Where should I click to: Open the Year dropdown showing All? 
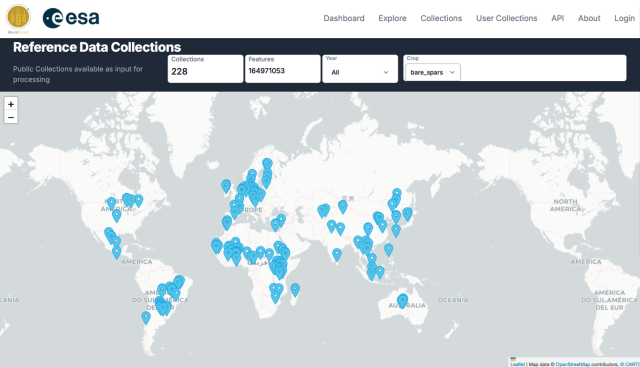coord(360,72)
